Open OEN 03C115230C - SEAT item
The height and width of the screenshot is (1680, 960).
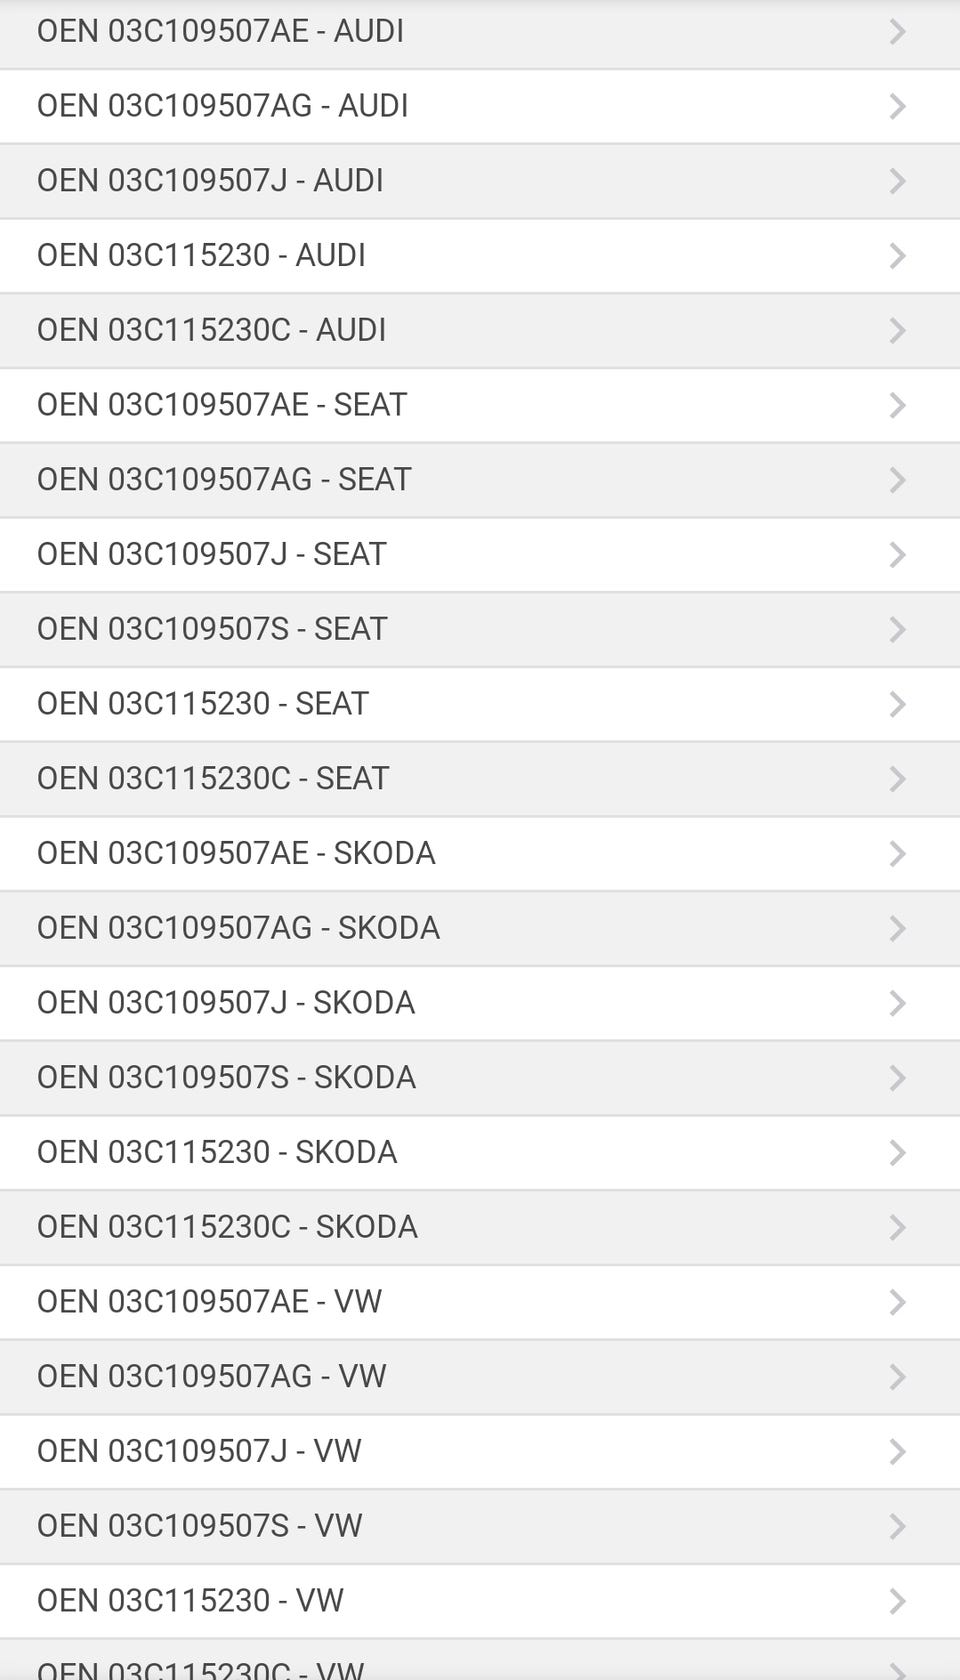coord(212,778)
